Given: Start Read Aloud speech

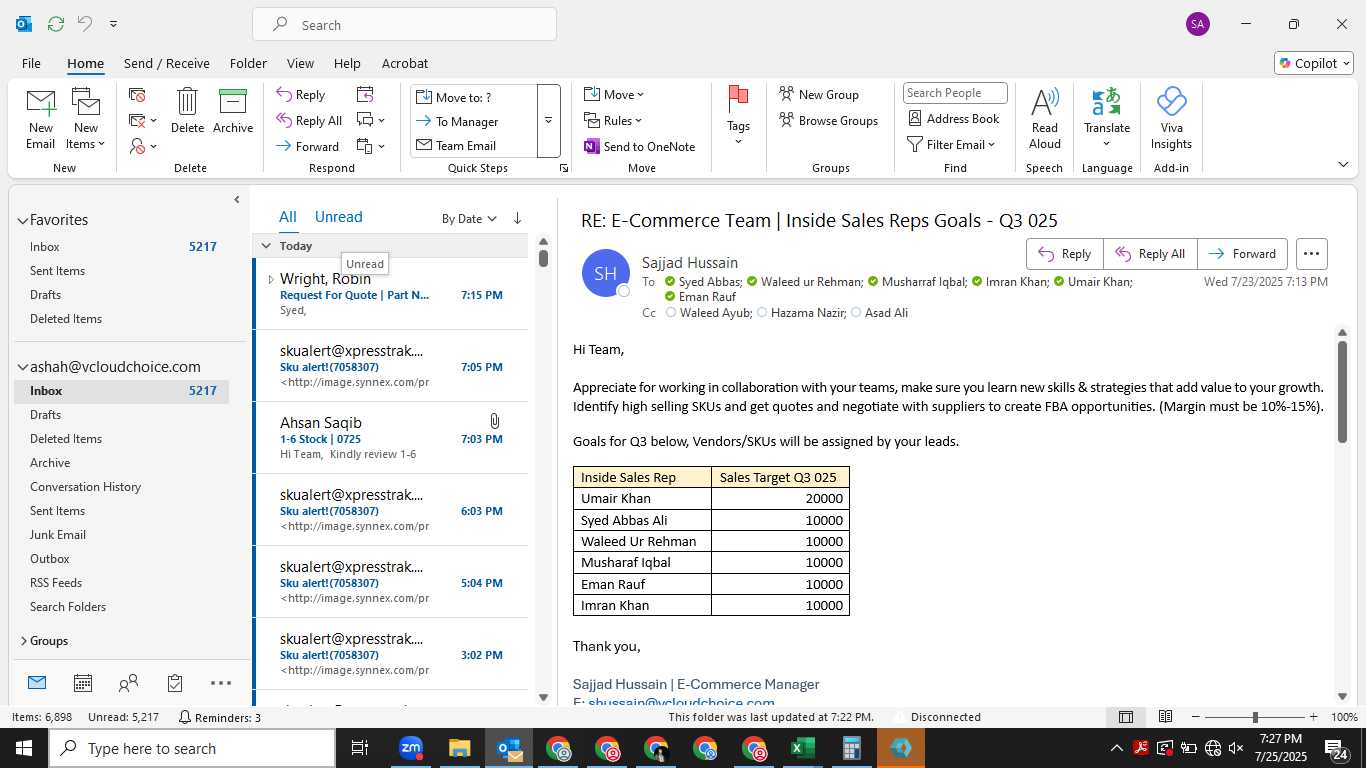Looking at the screenshot, I should 1044,118.
